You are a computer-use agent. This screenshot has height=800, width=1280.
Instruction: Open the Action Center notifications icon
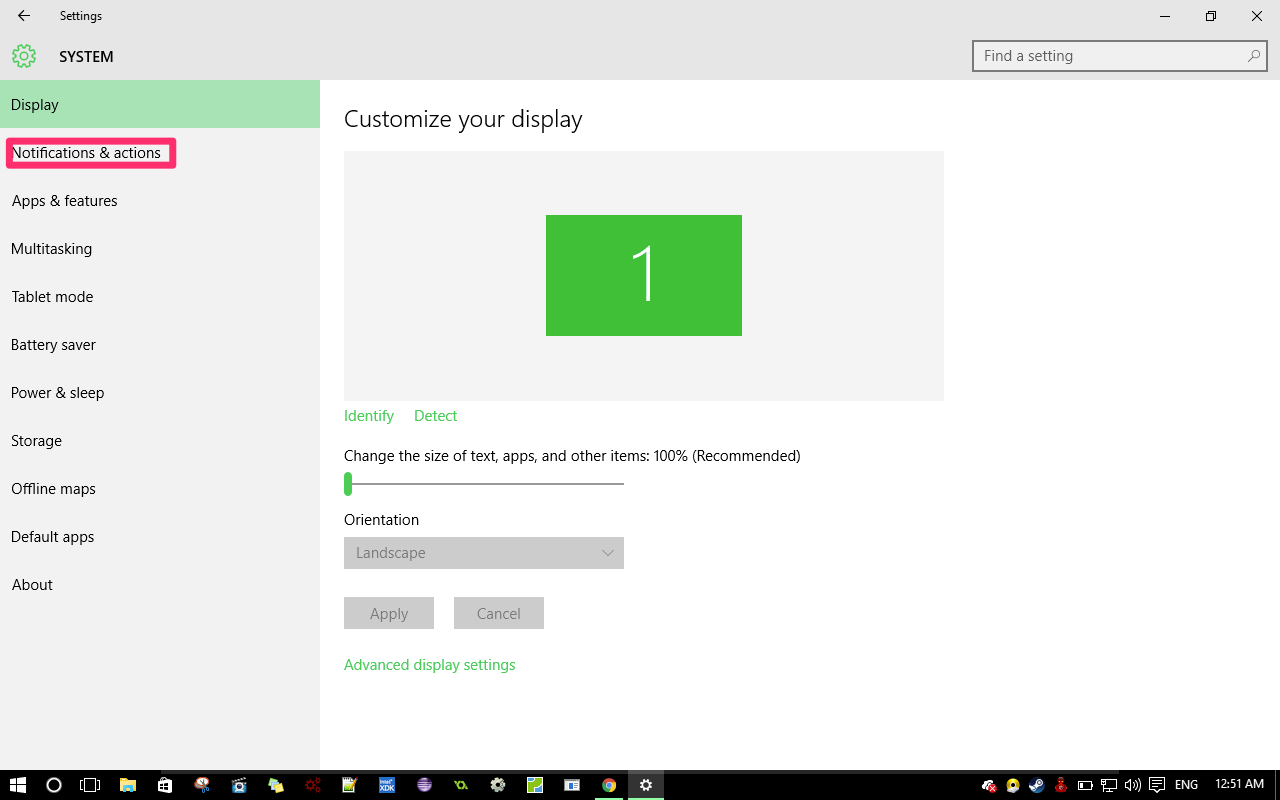[1156, 785]
